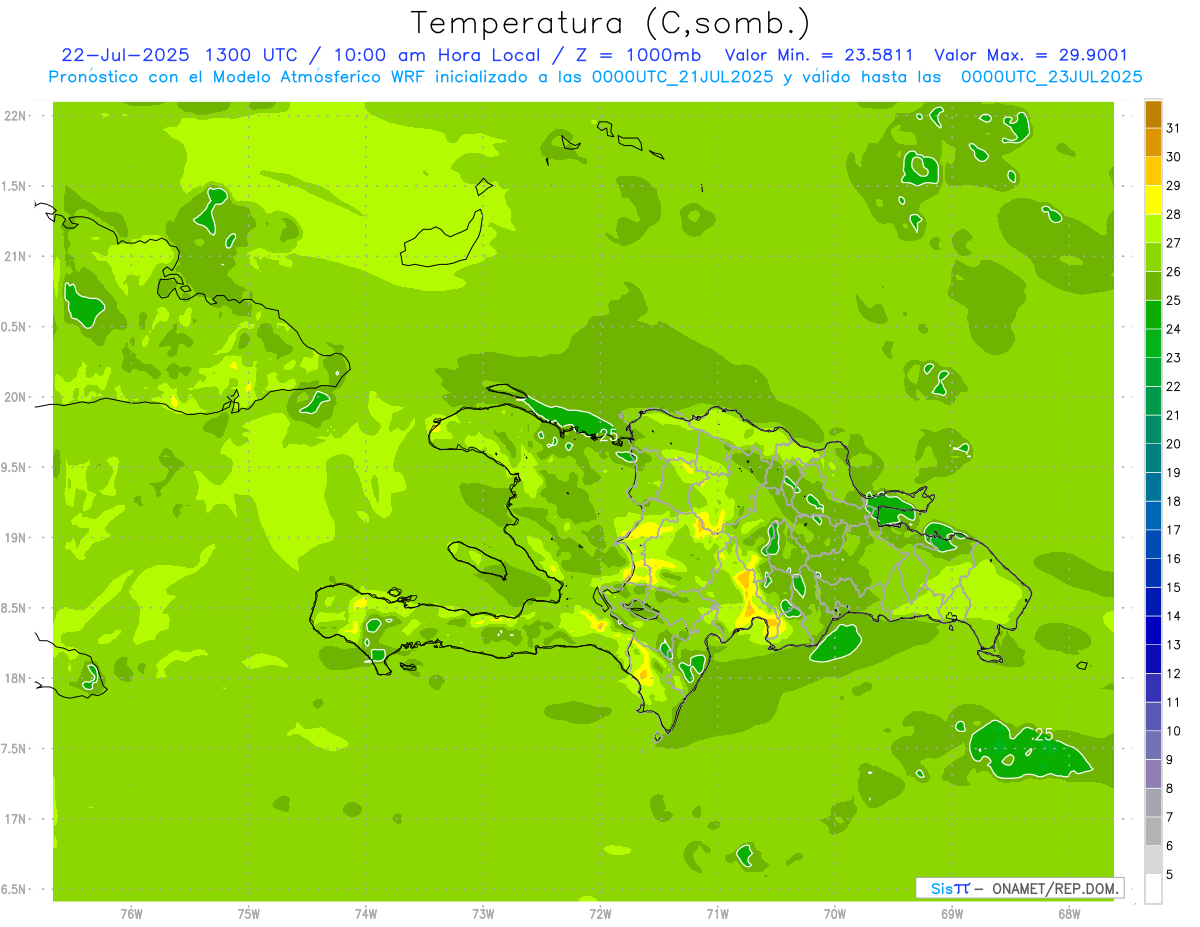Click "Valor Min. = 23.5811"
Viewport: 1200px width, 927px height.
(819, 55)
